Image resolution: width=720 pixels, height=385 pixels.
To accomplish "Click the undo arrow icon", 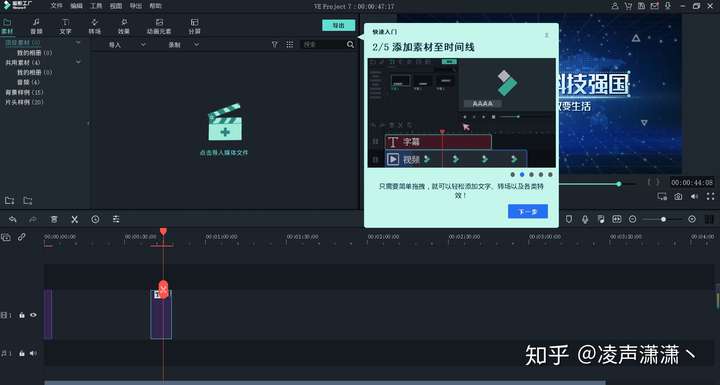I will (x=13, y=220).
